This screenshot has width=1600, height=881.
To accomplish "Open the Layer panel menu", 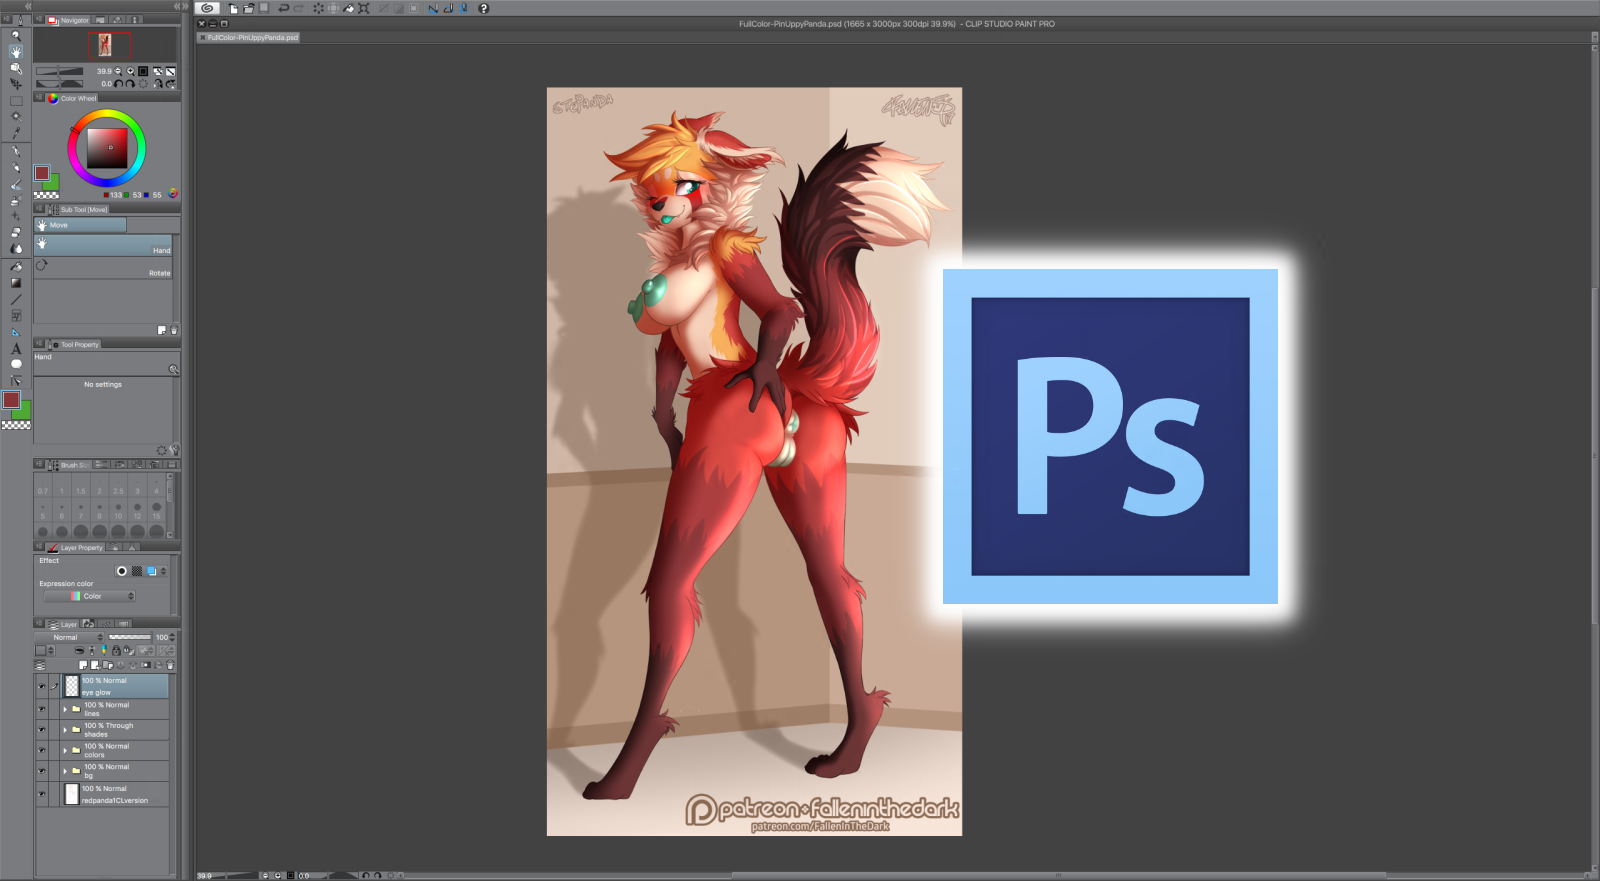I will point(39,624).
